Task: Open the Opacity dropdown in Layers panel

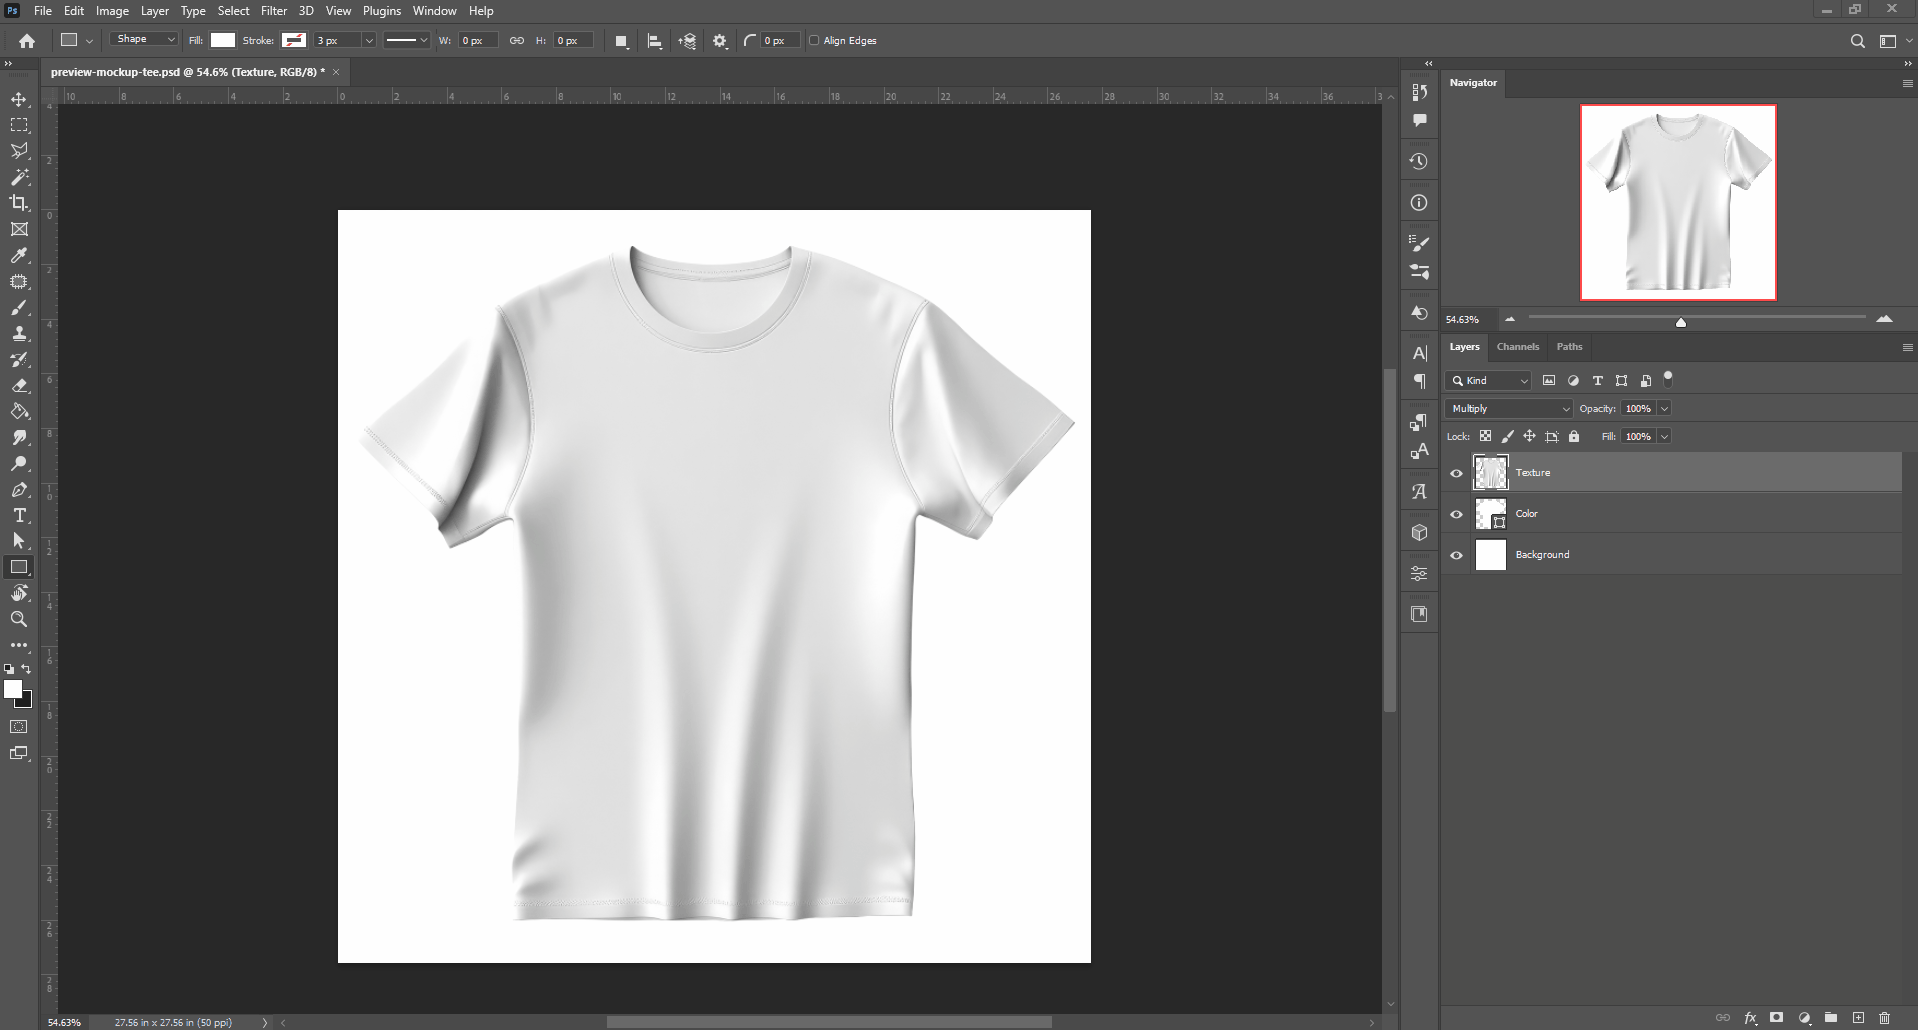Action: click(x=1663, y=408)
